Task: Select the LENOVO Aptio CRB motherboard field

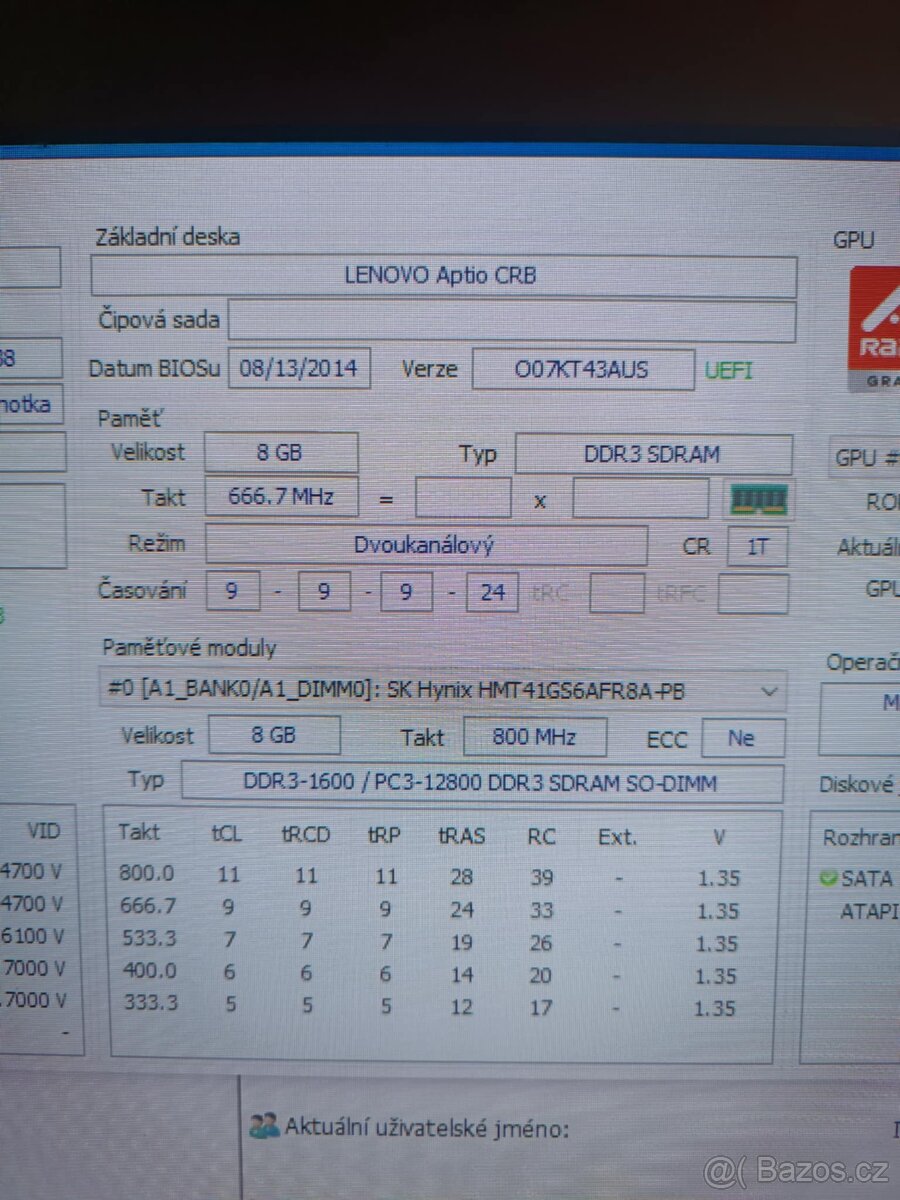Action: pos(443,277)
